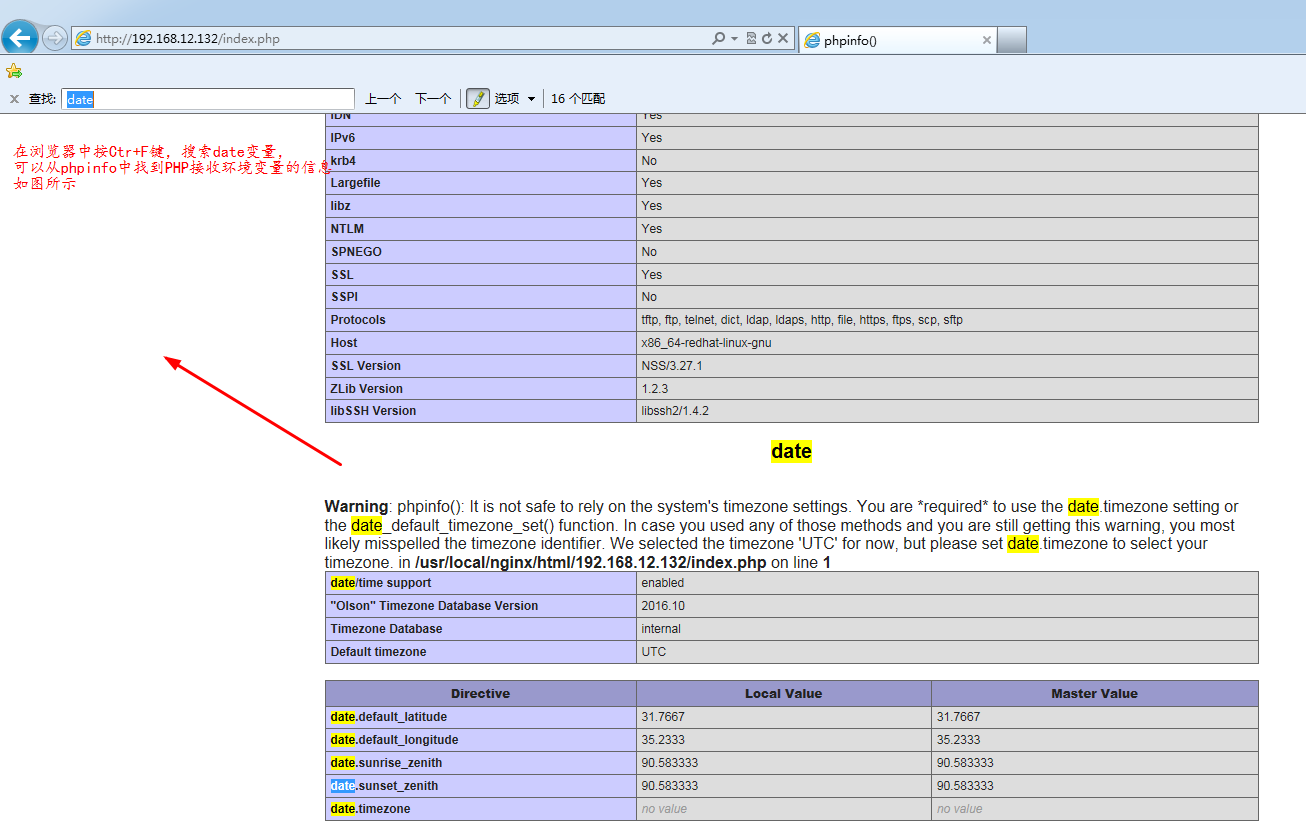
Task: Click the Local Value column header
Action: [784, 693]
